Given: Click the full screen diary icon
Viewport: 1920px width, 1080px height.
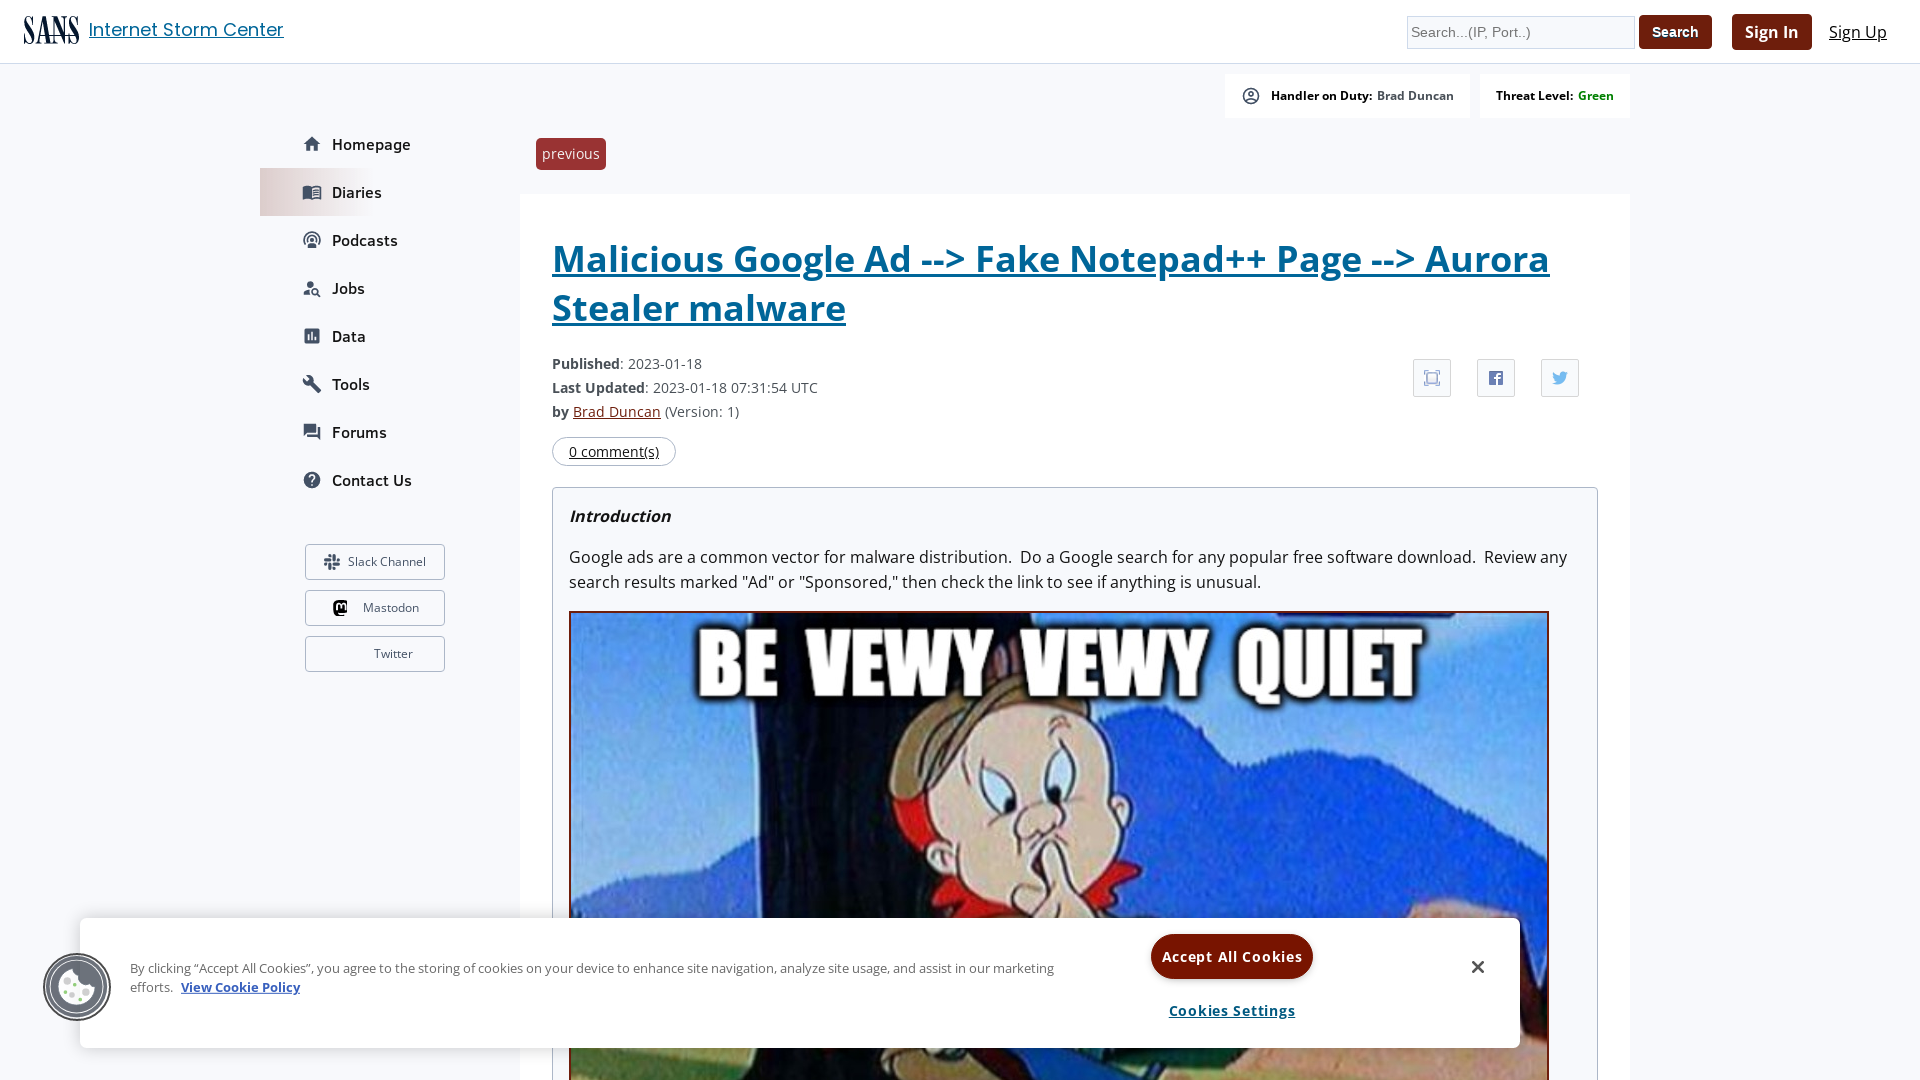Looking at the screenshot, I should [1432, 378].
